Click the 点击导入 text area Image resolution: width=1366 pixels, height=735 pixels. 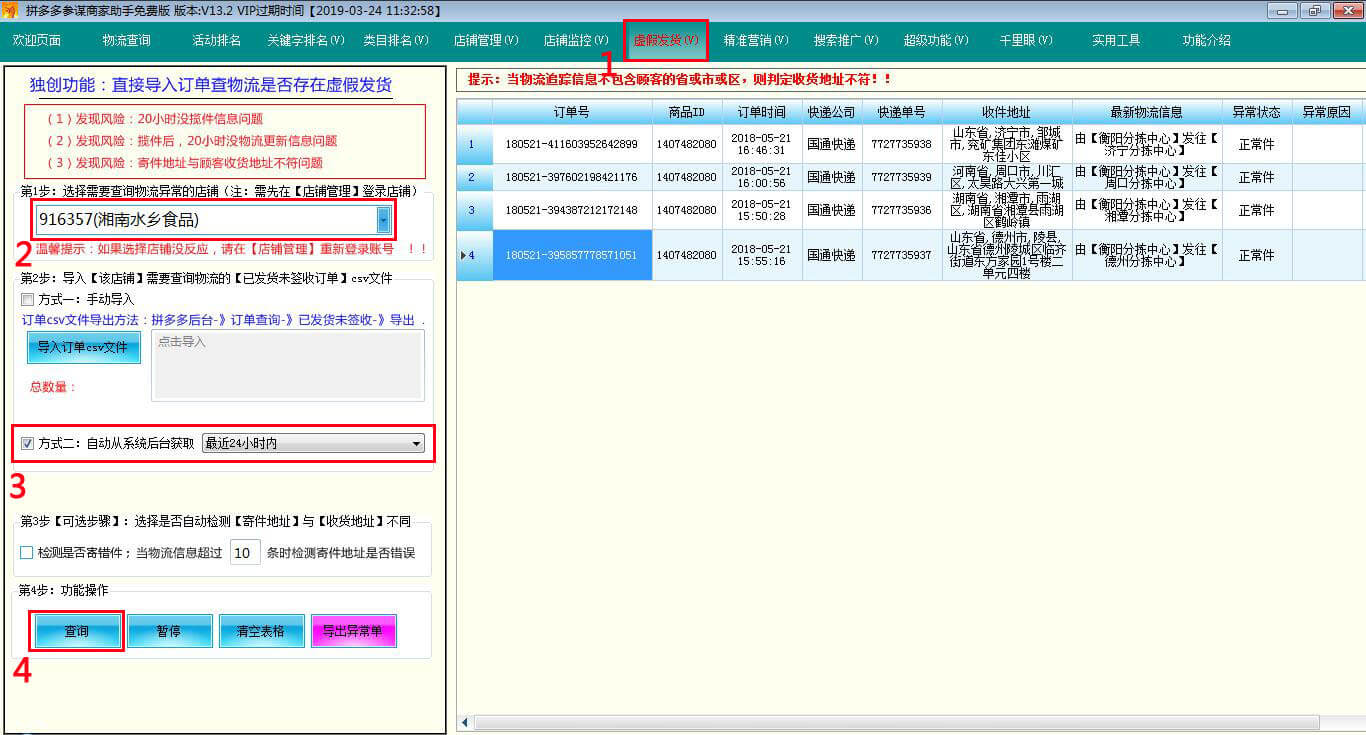pos(288,365)
